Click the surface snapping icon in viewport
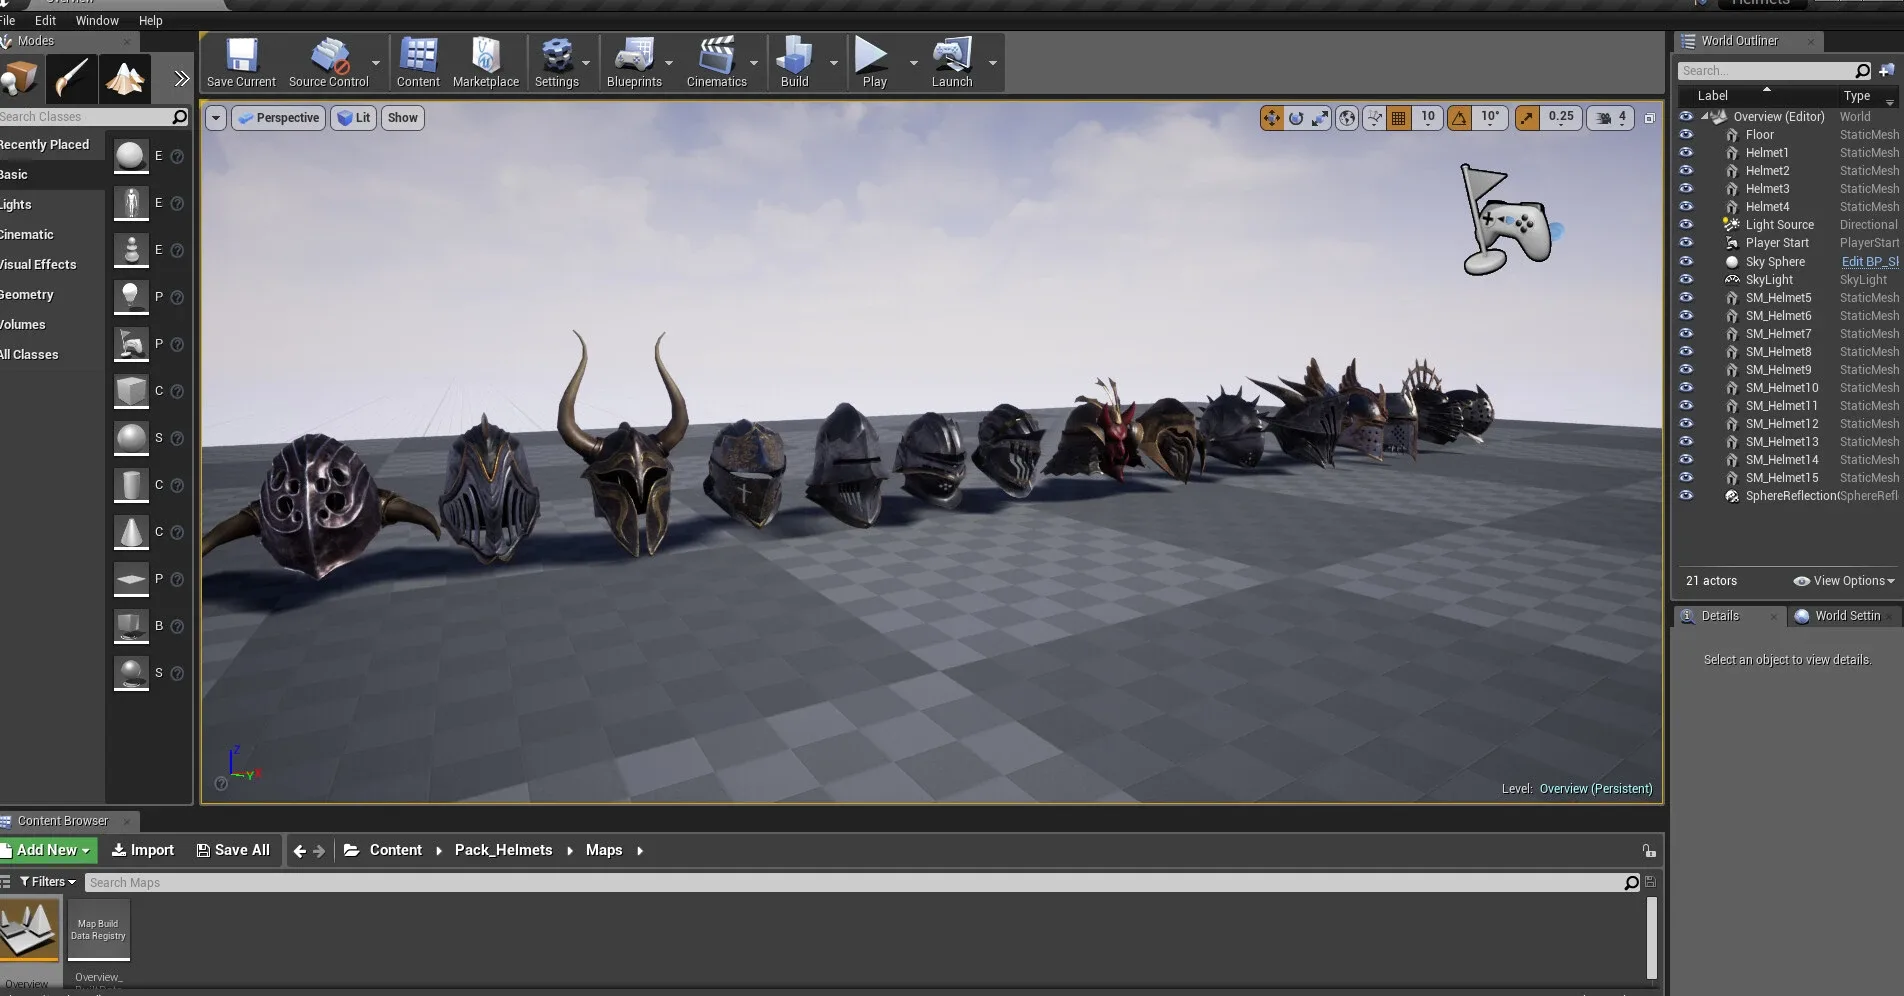Image resolution: width=1904 pixels, height=996 pixels. pyautogui.click(x=1375, y=118)
